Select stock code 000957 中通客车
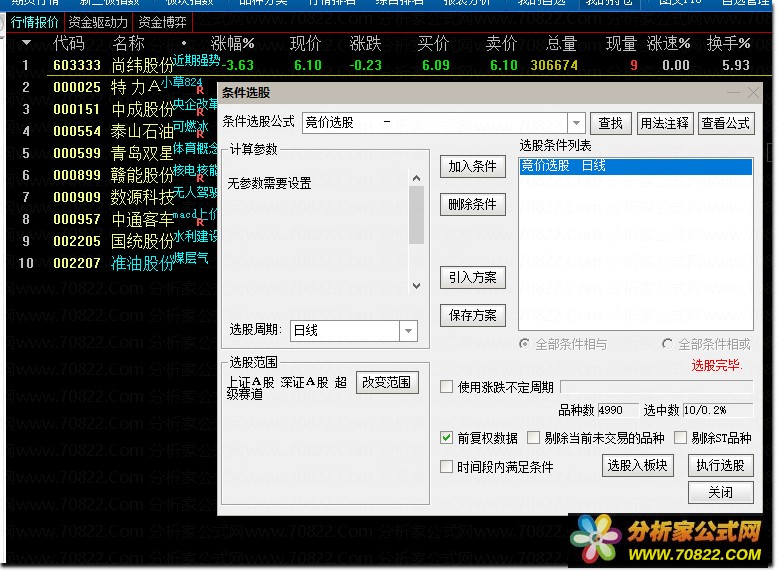 [x=77, y=219]
